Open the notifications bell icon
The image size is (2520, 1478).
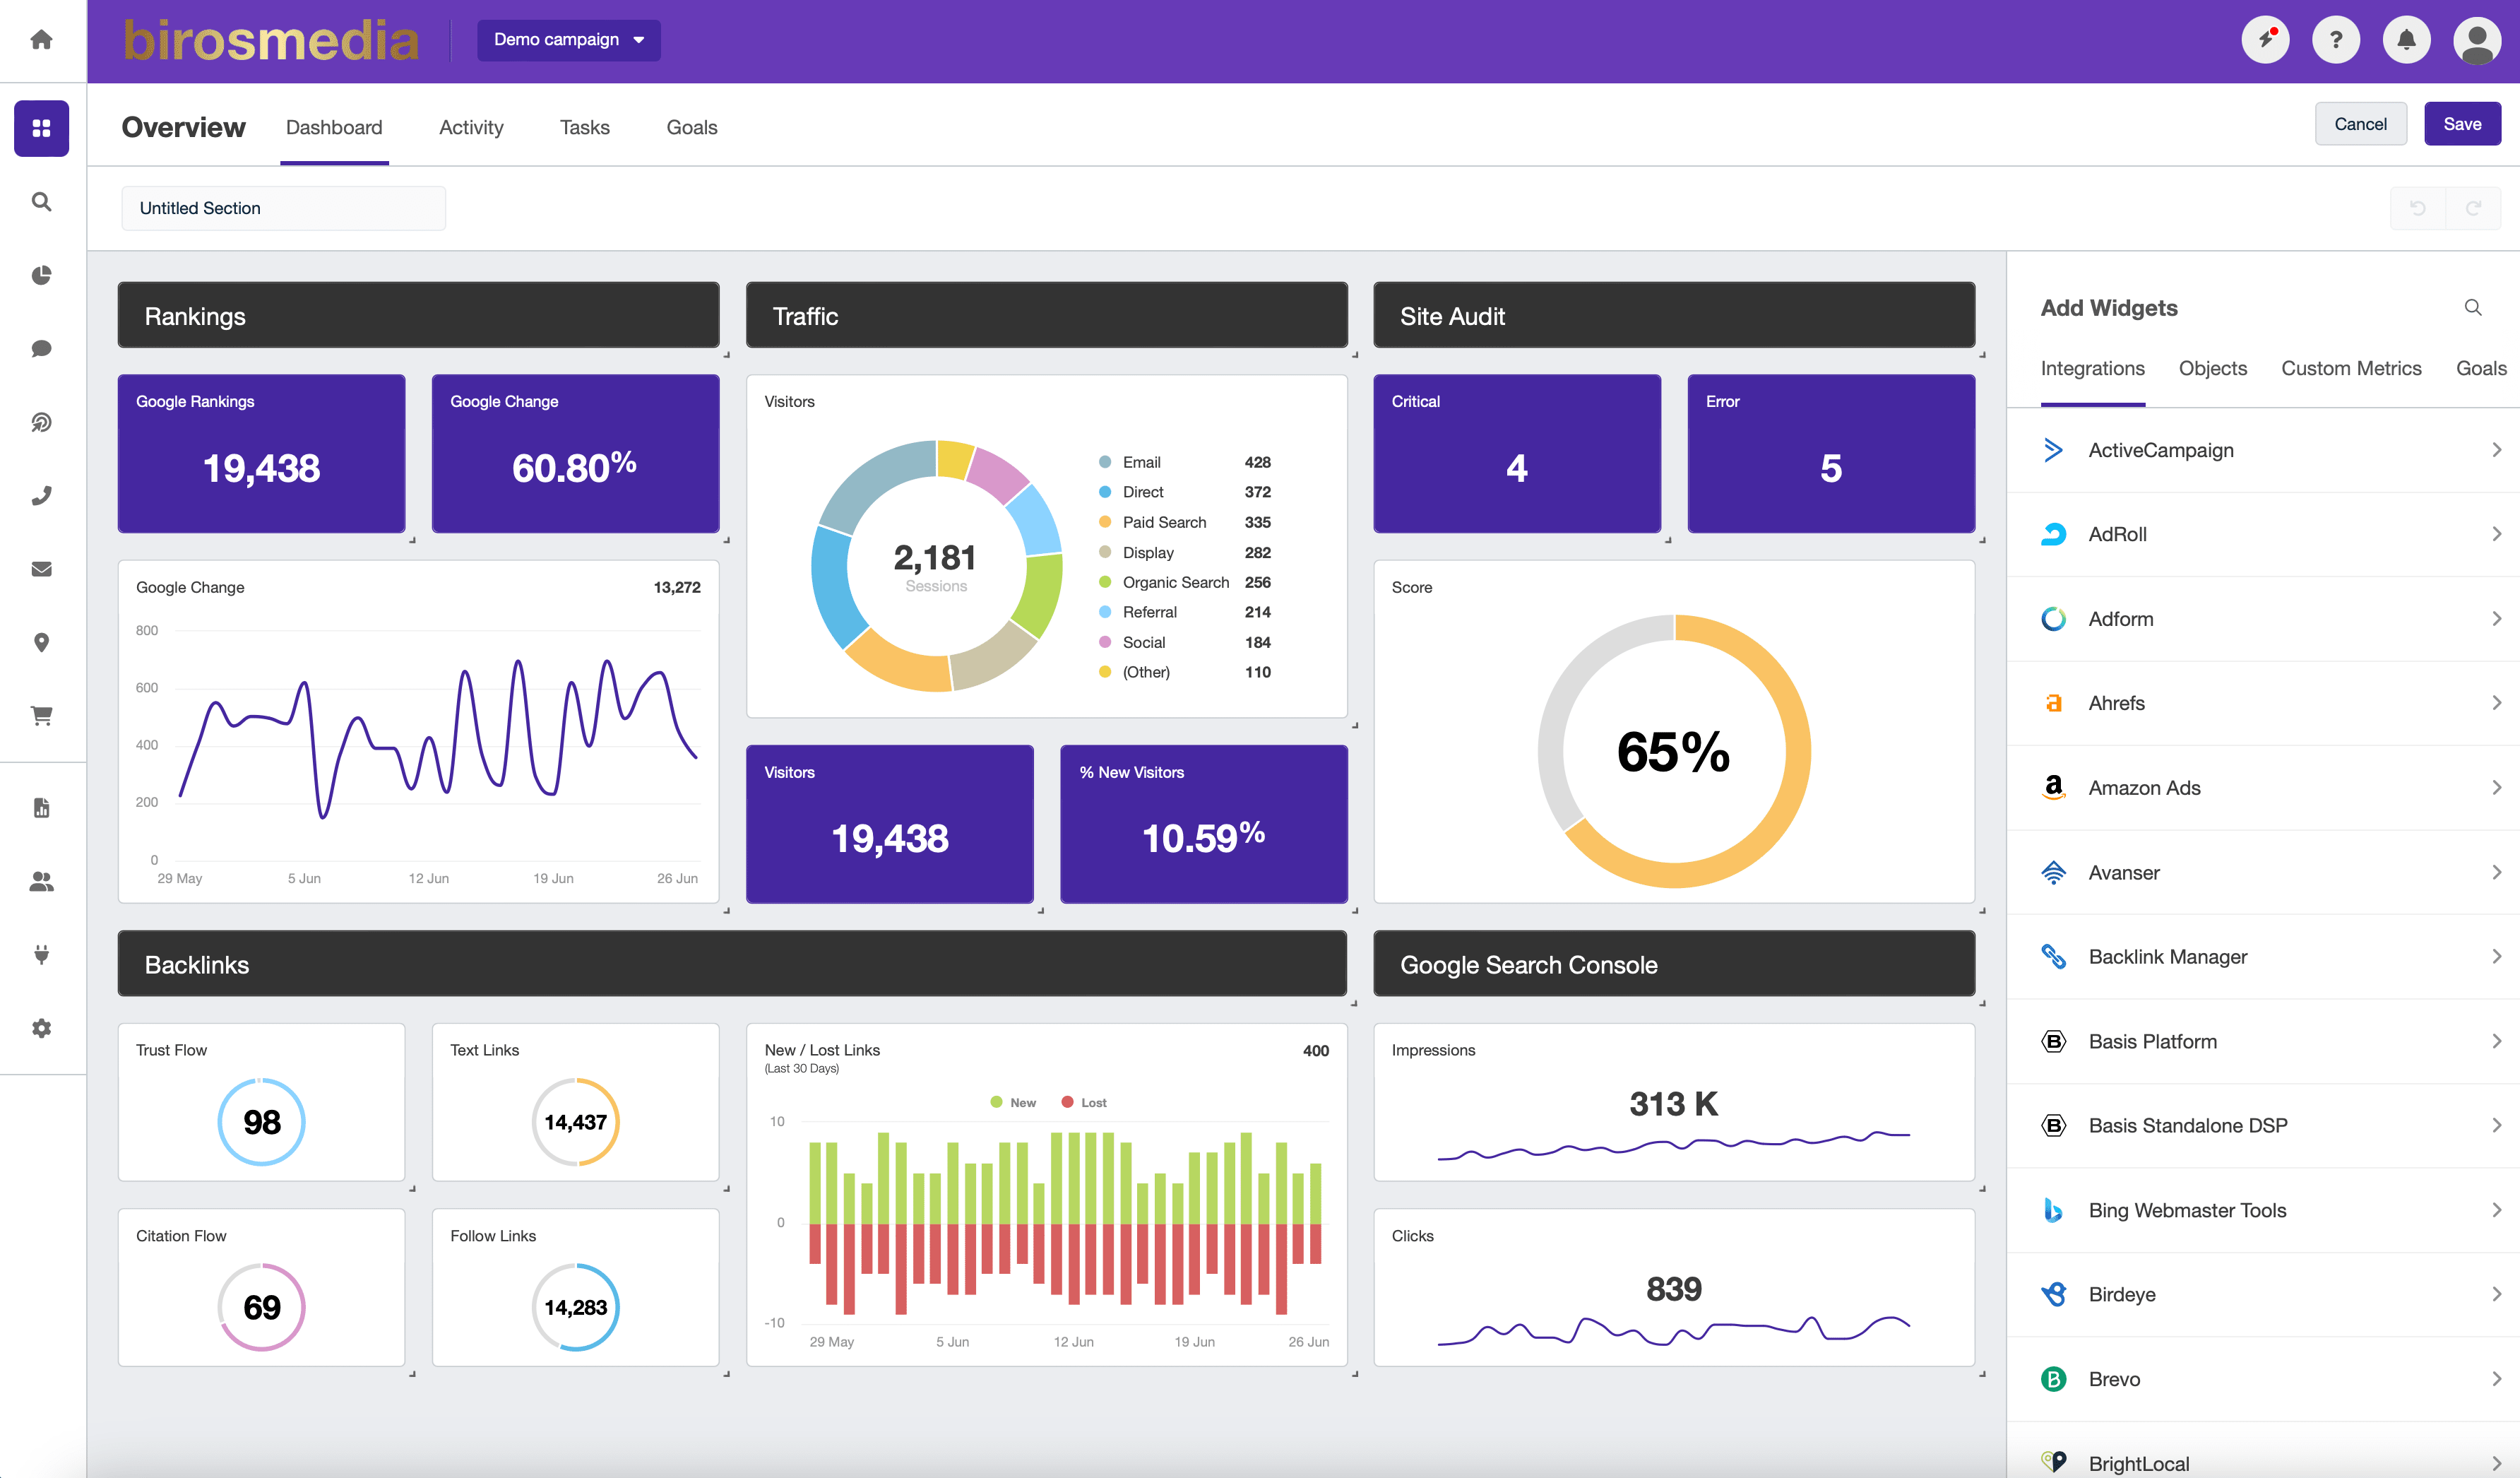pyautogui.click(x=2406, y=40)
